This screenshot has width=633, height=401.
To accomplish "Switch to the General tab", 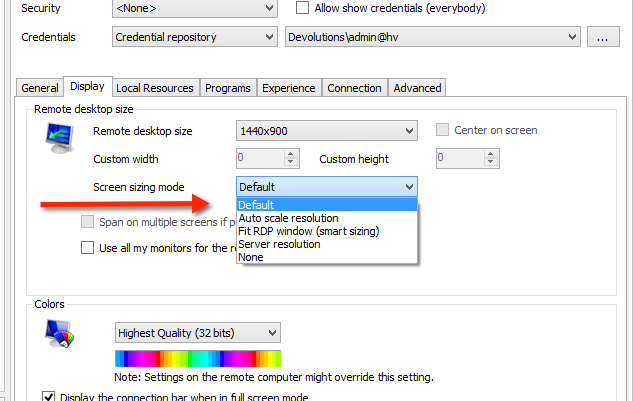I will (40, 88).
